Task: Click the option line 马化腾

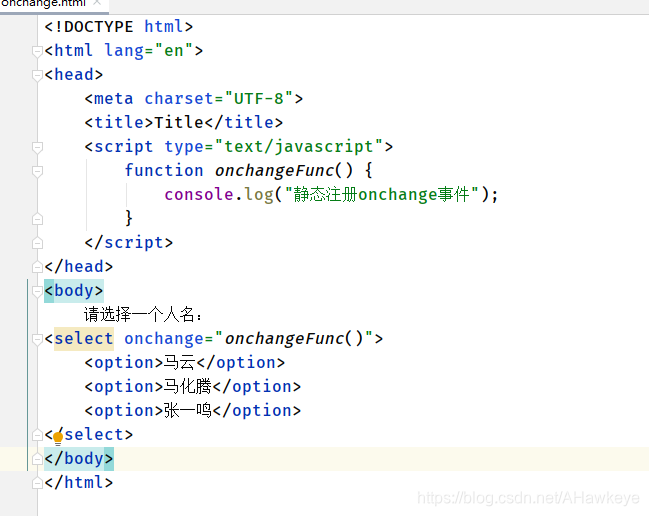Action: click(x=192, y=387)
